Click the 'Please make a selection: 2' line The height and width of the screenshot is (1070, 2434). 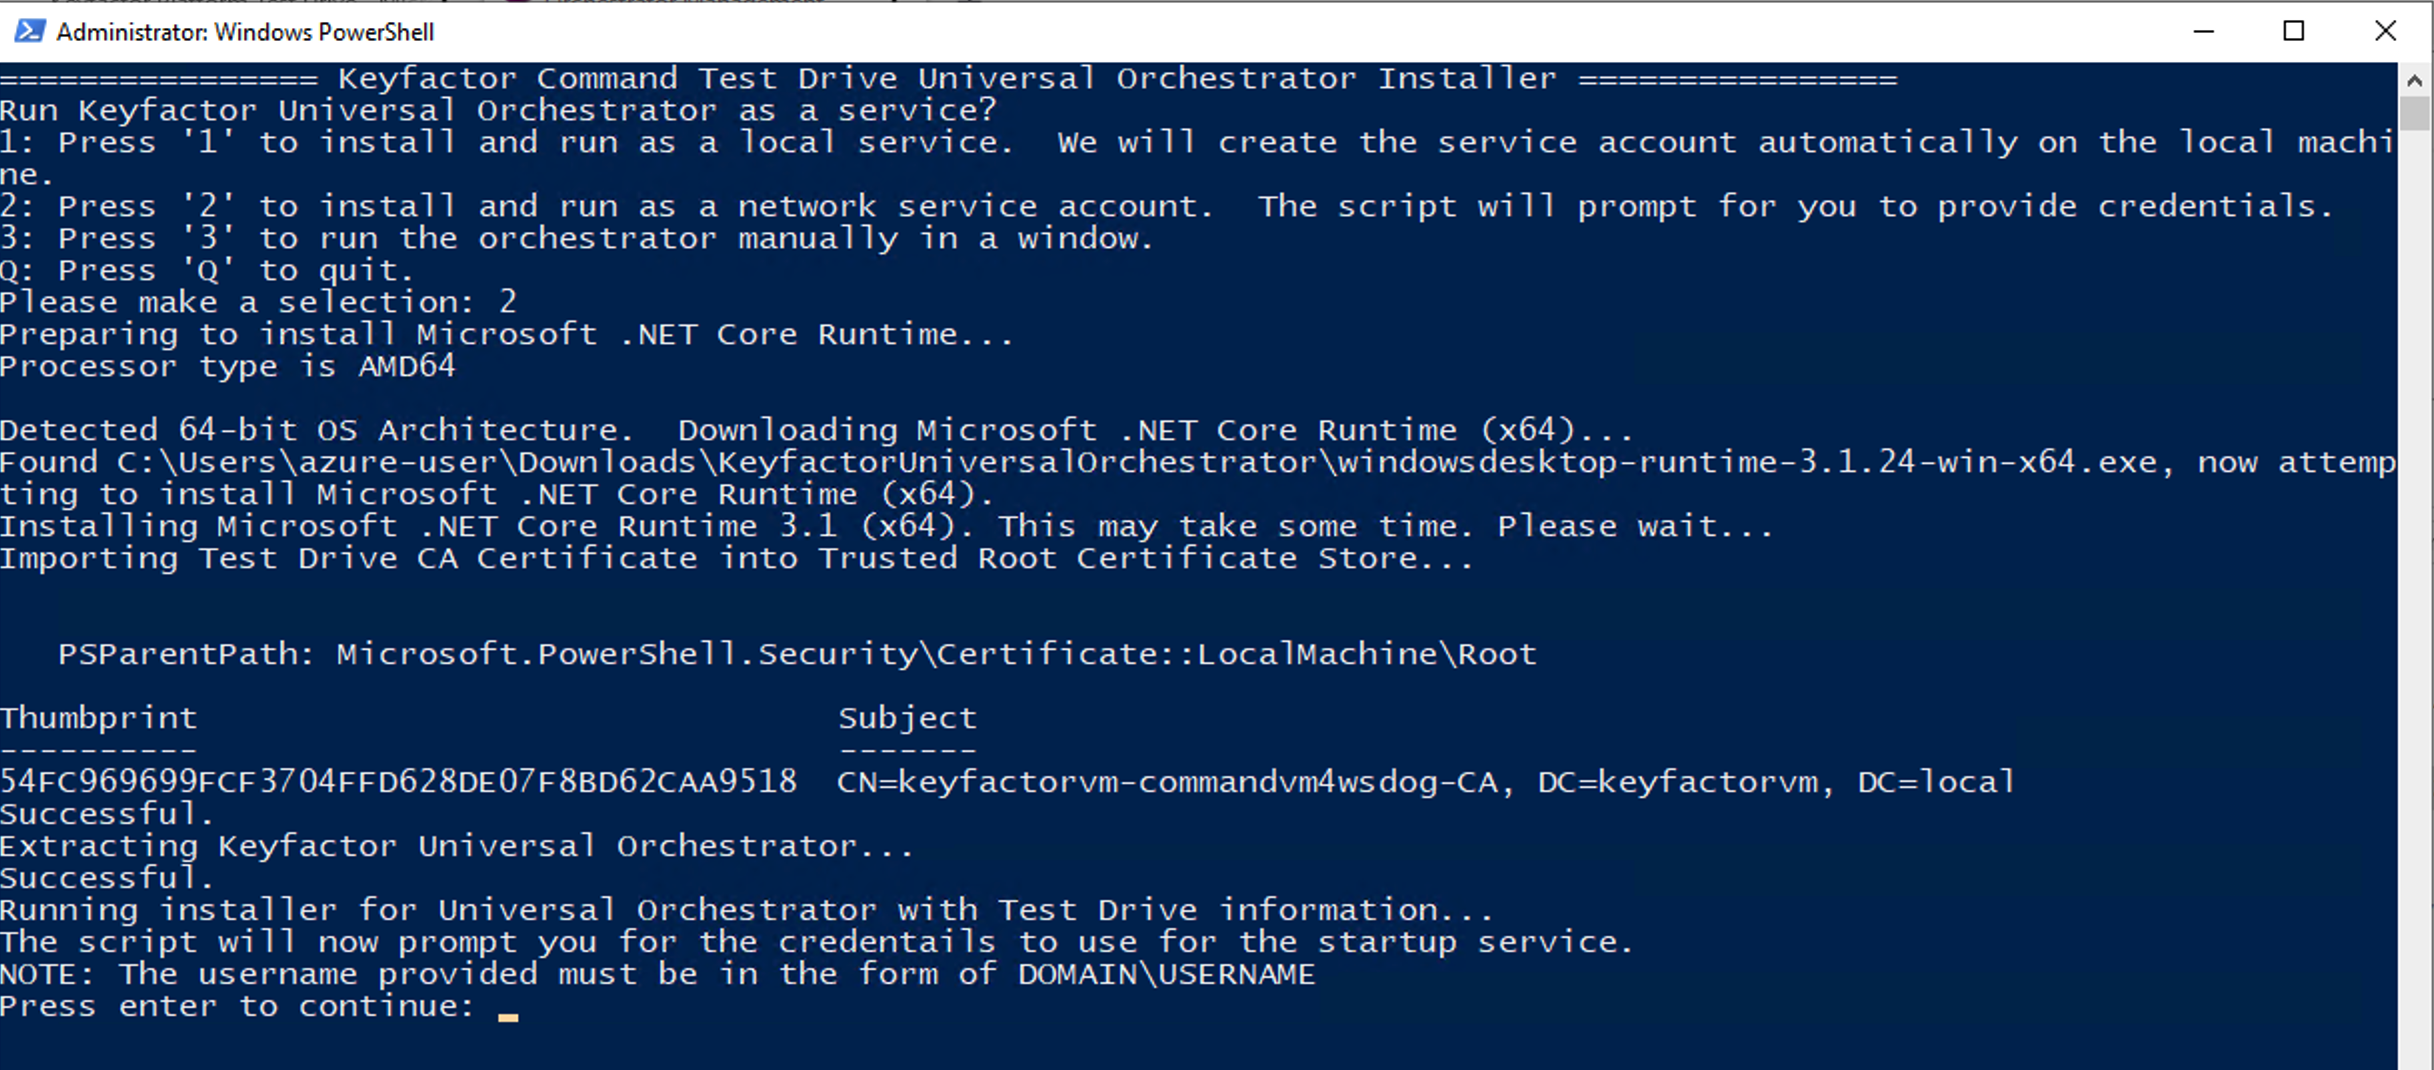click(x=258, y=302)
